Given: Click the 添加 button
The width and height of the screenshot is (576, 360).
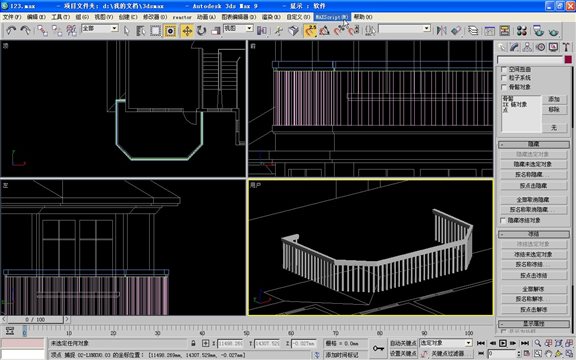Looking at the screenshot, I should click(x=554, y=99).
